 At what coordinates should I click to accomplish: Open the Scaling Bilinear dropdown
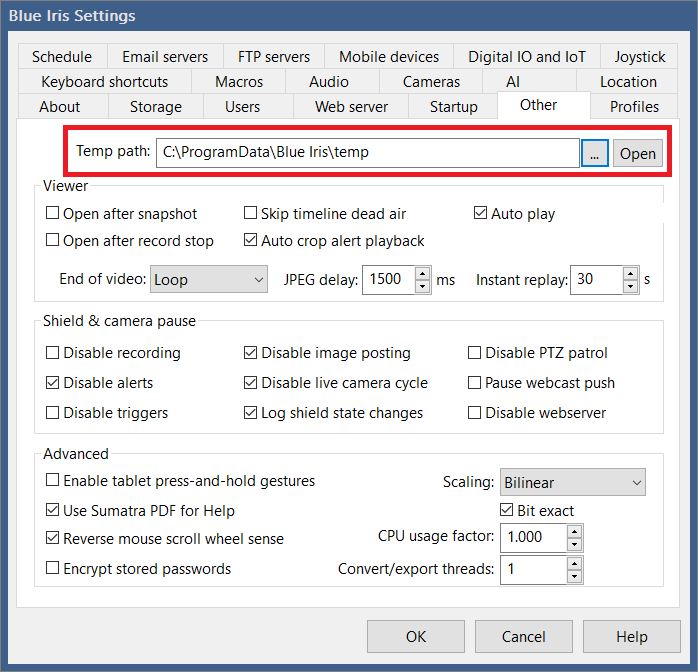point(572,482)
